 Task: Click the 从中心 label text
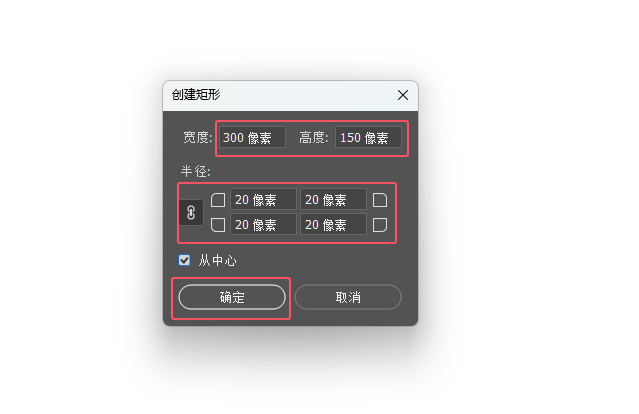[217, 260]
